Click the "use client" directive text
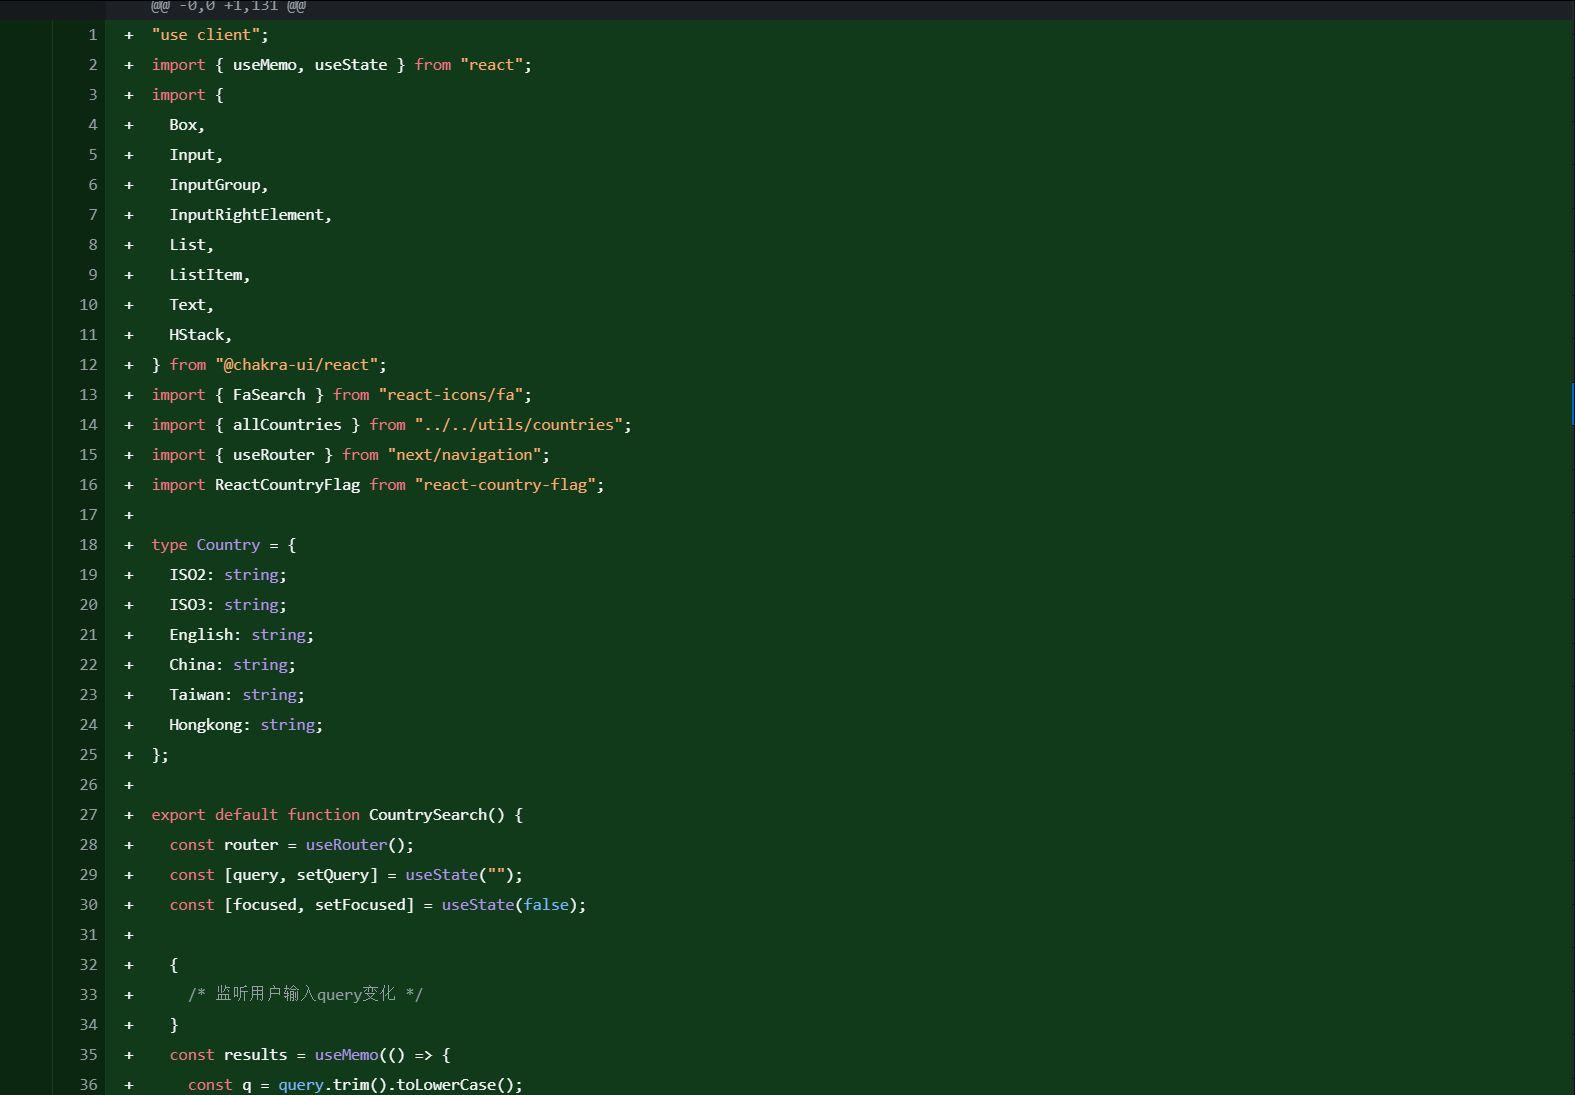 pyautogui.click(x=210, y=35)
